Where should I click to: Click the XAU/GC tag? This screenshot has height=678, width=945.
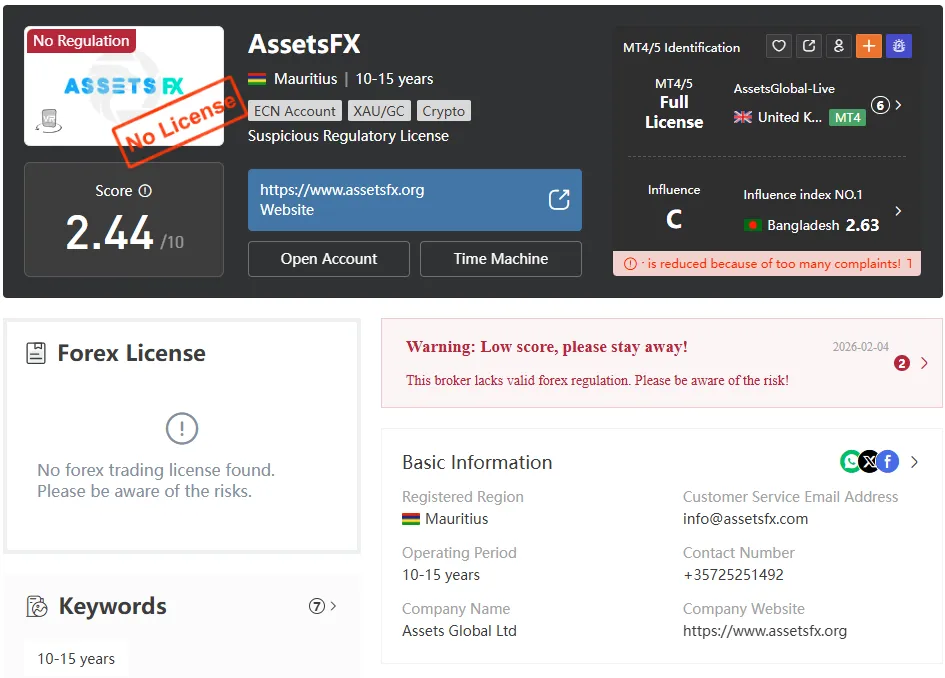[x=379, y=111]
